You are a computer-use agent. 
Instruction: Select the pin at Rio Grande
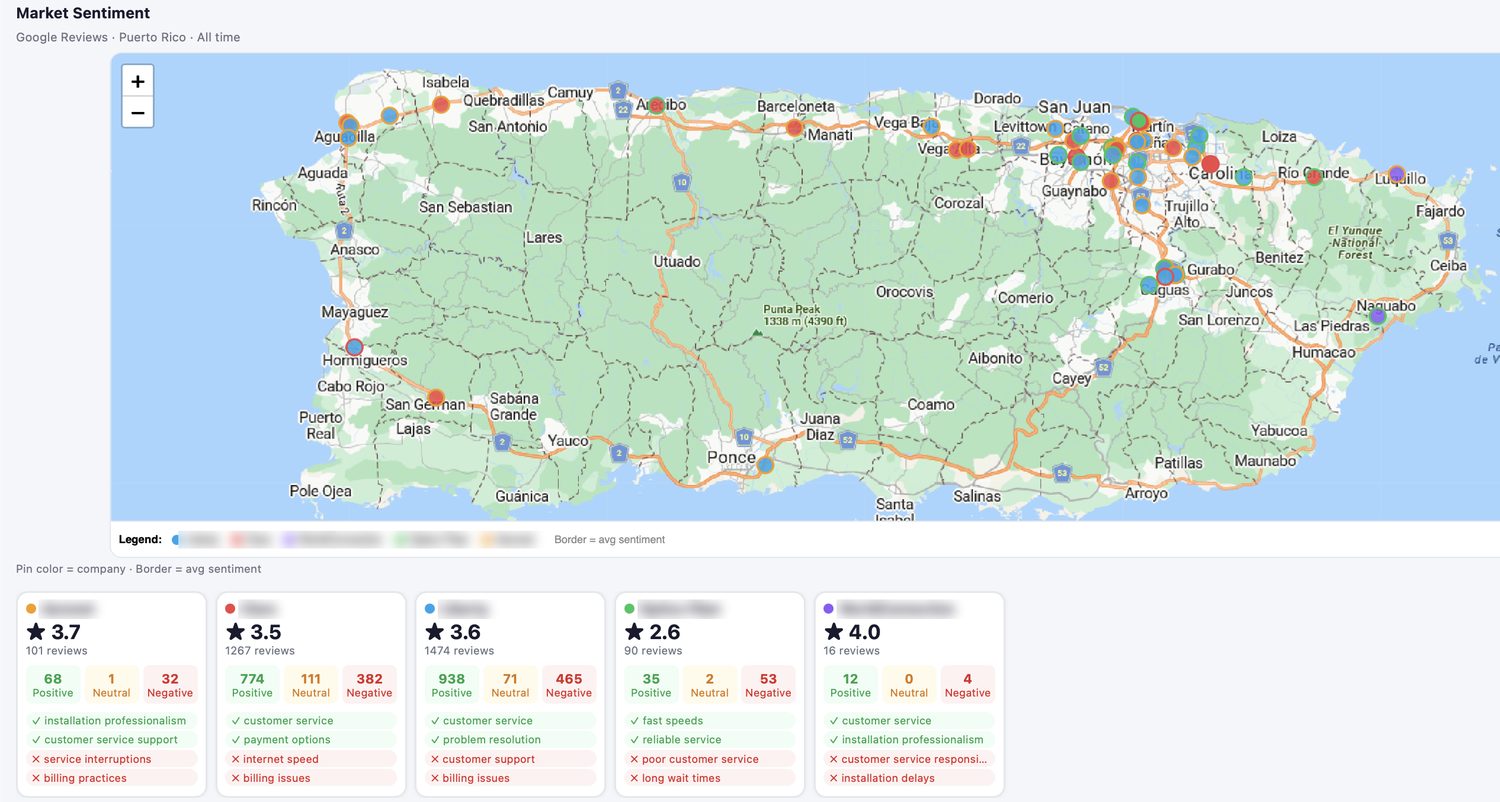pyautogui.click(x=1314, y=177)
